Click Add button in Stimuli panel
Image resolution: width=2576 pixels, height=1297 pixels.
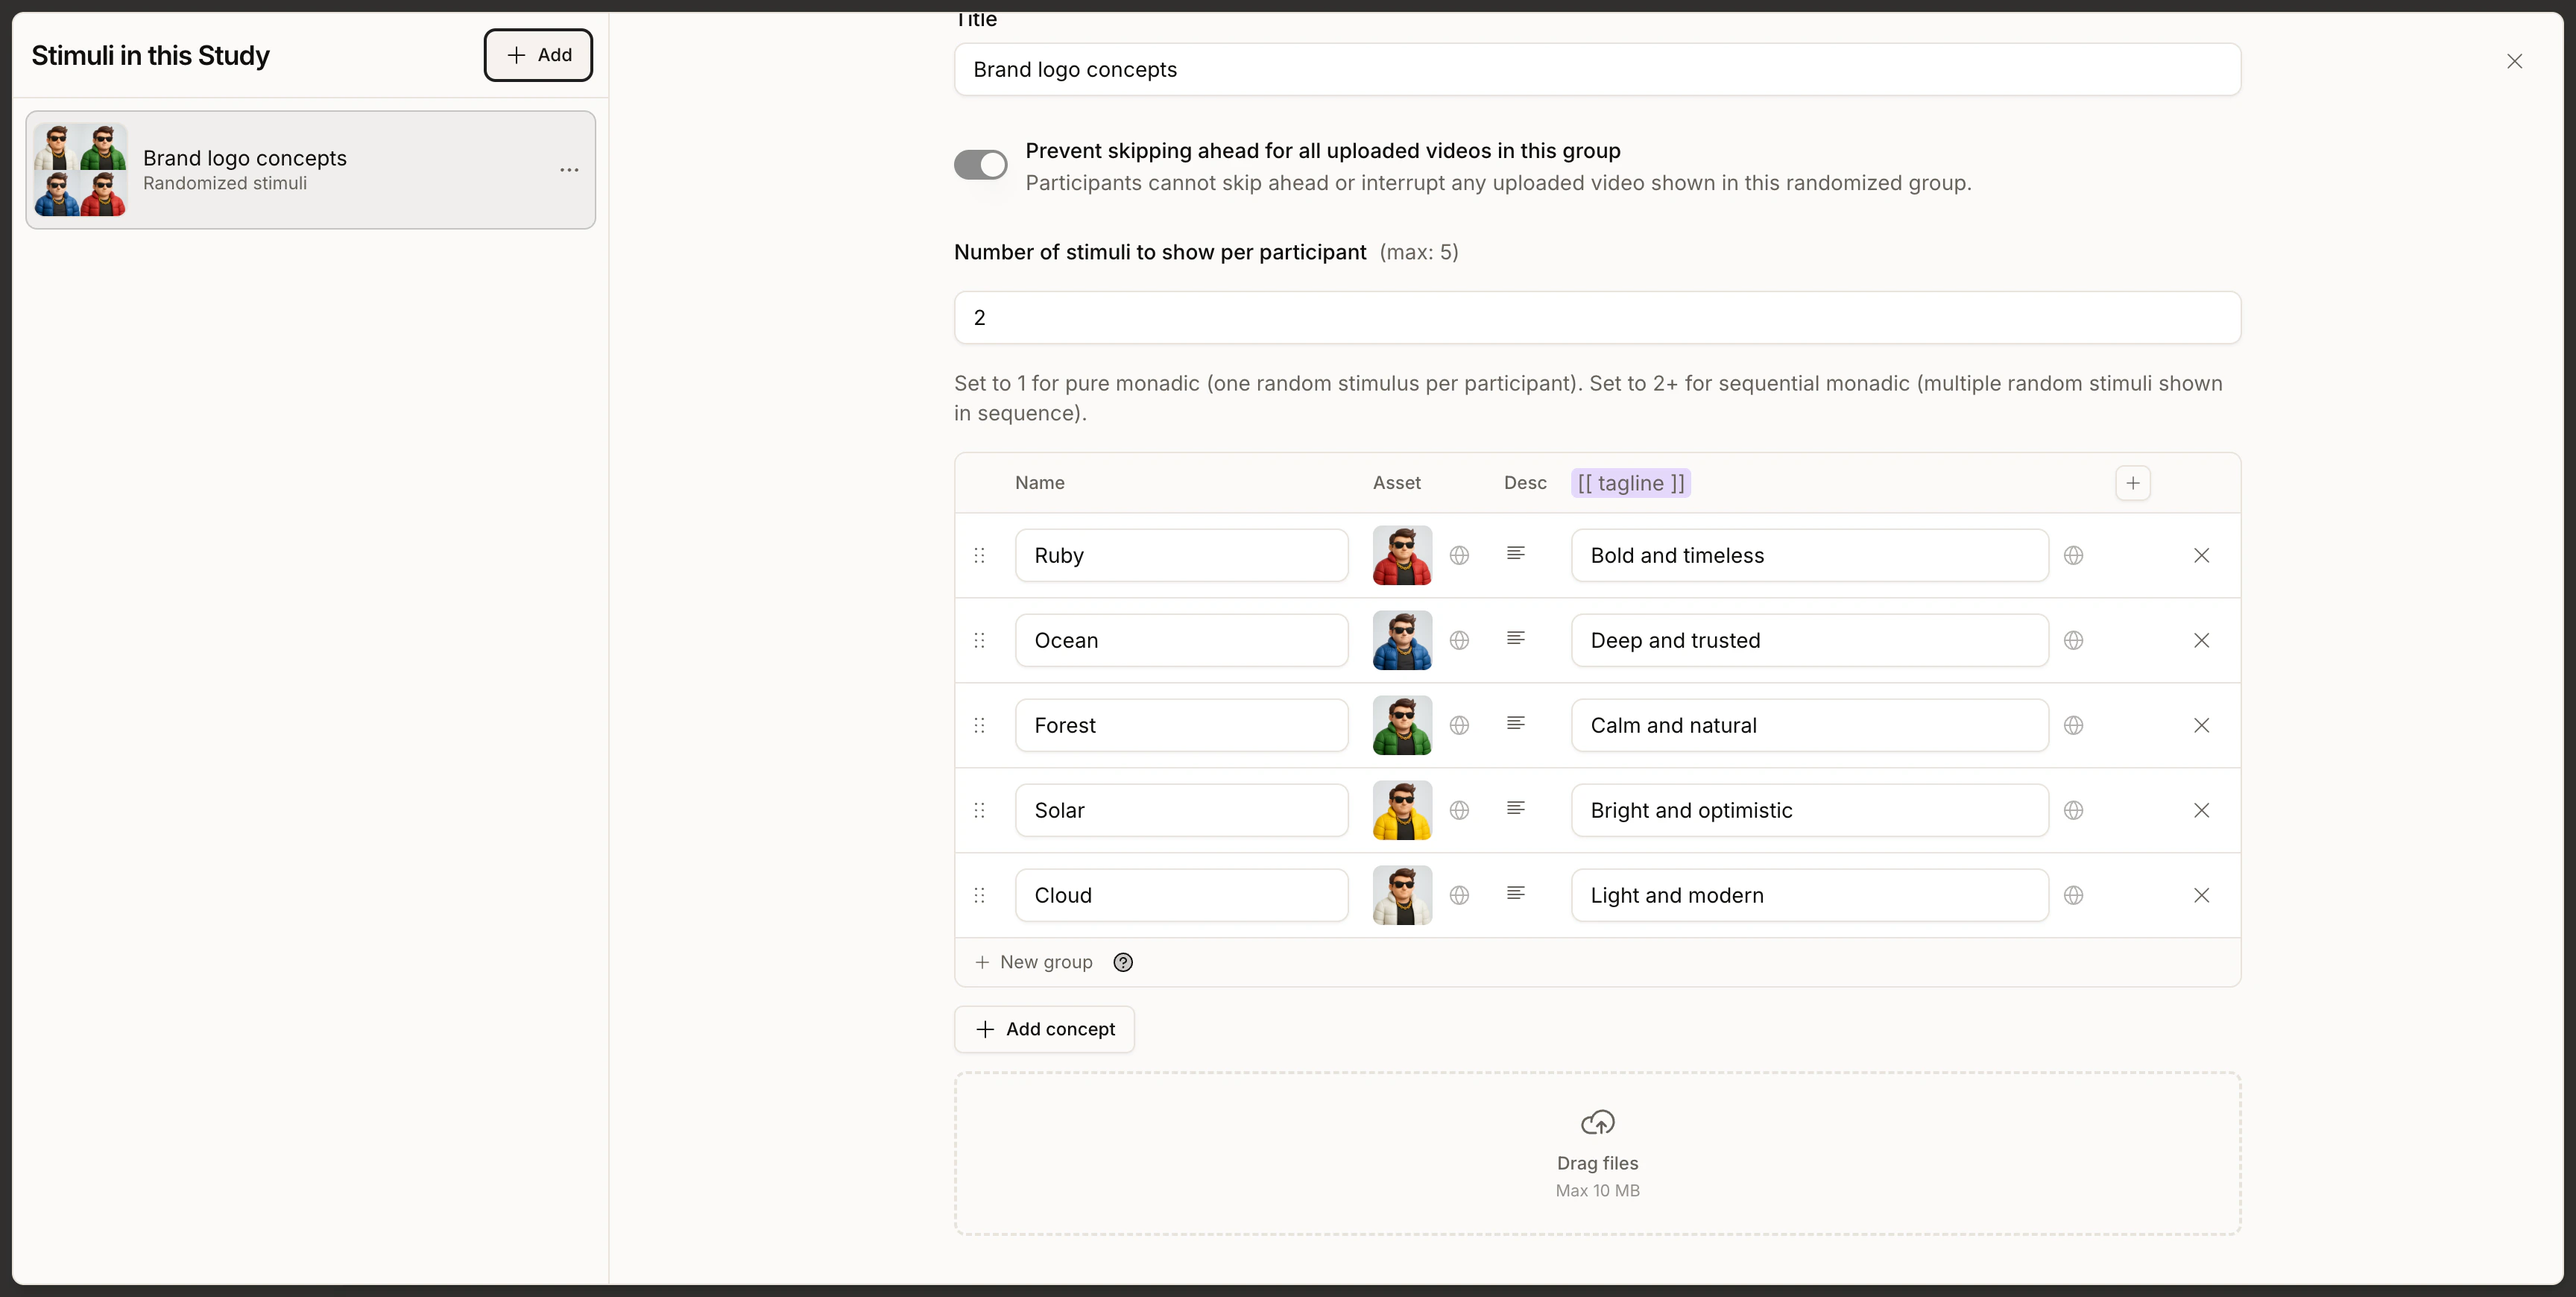538,55
